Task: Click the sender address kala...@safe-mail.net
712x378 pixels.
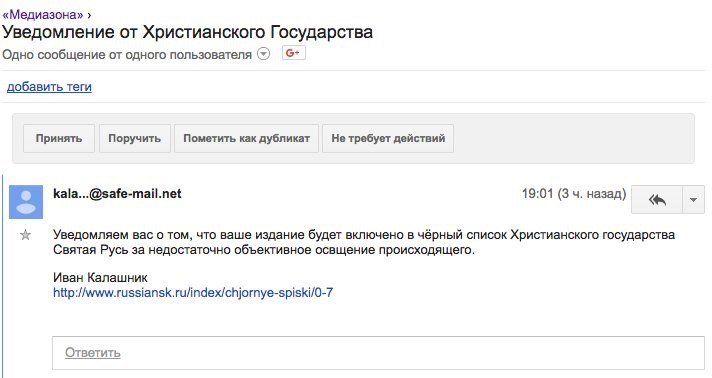Action: coord(117,194)
